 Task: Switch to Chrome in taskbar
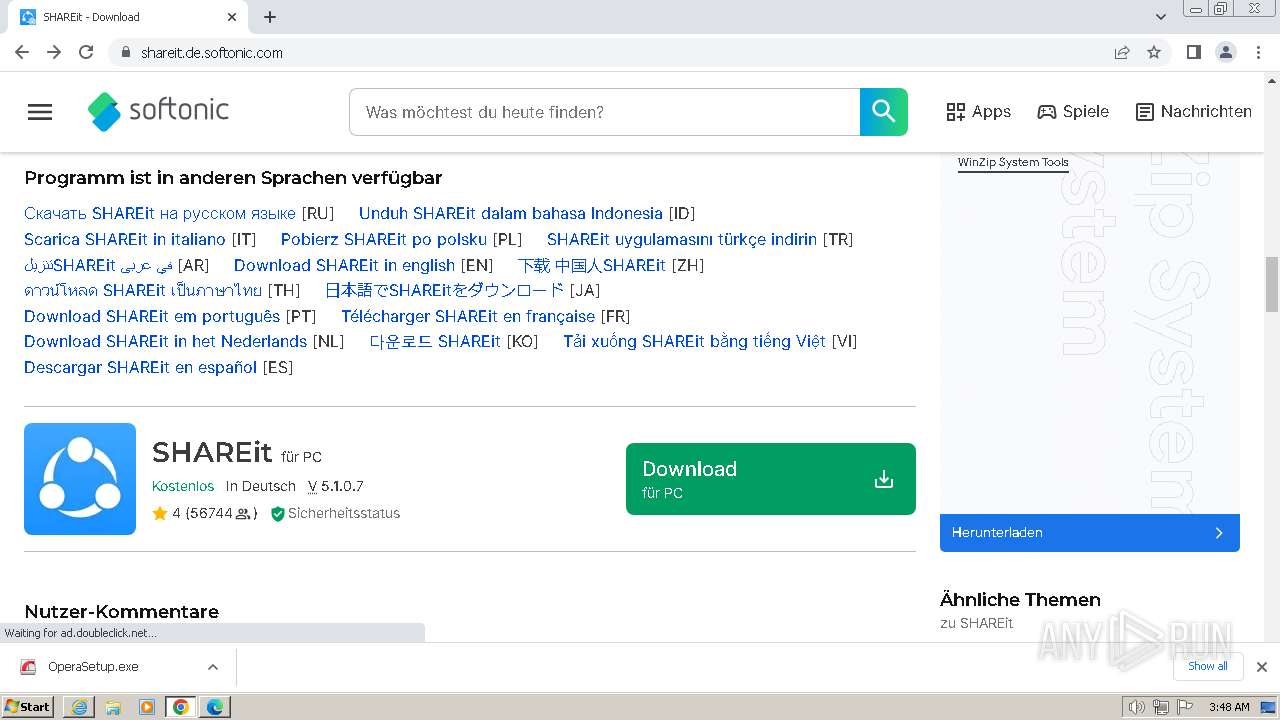pyautogui.click(x=181, y=707)
